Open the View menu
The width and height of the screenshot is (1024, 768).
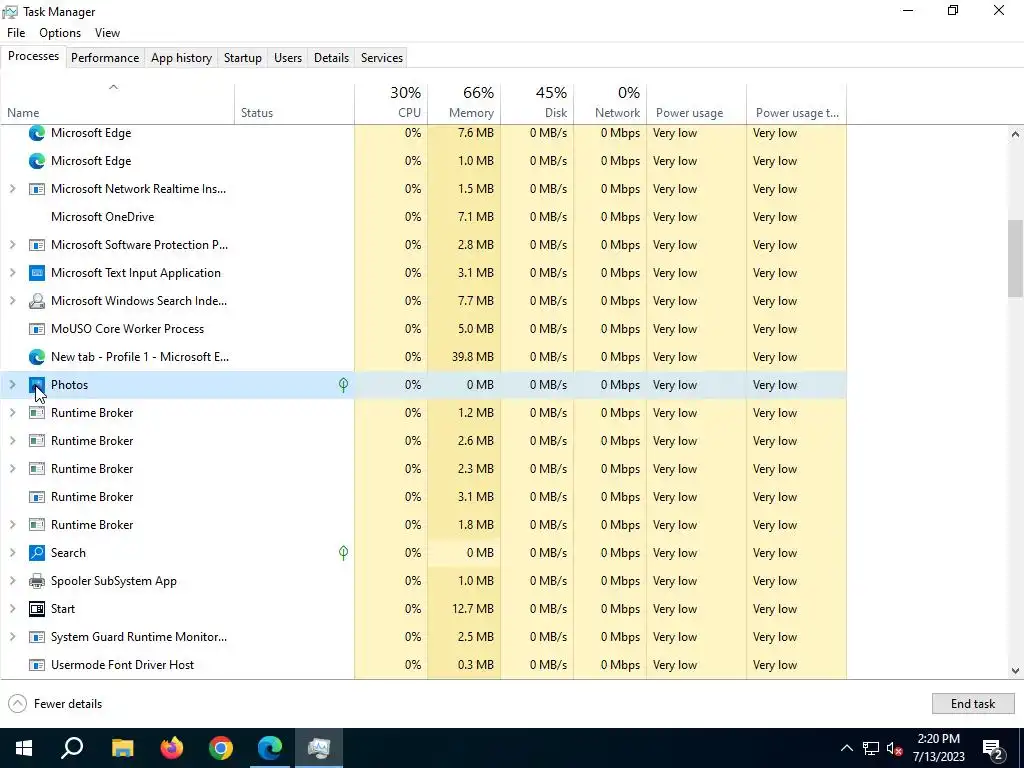pos(107,33)
